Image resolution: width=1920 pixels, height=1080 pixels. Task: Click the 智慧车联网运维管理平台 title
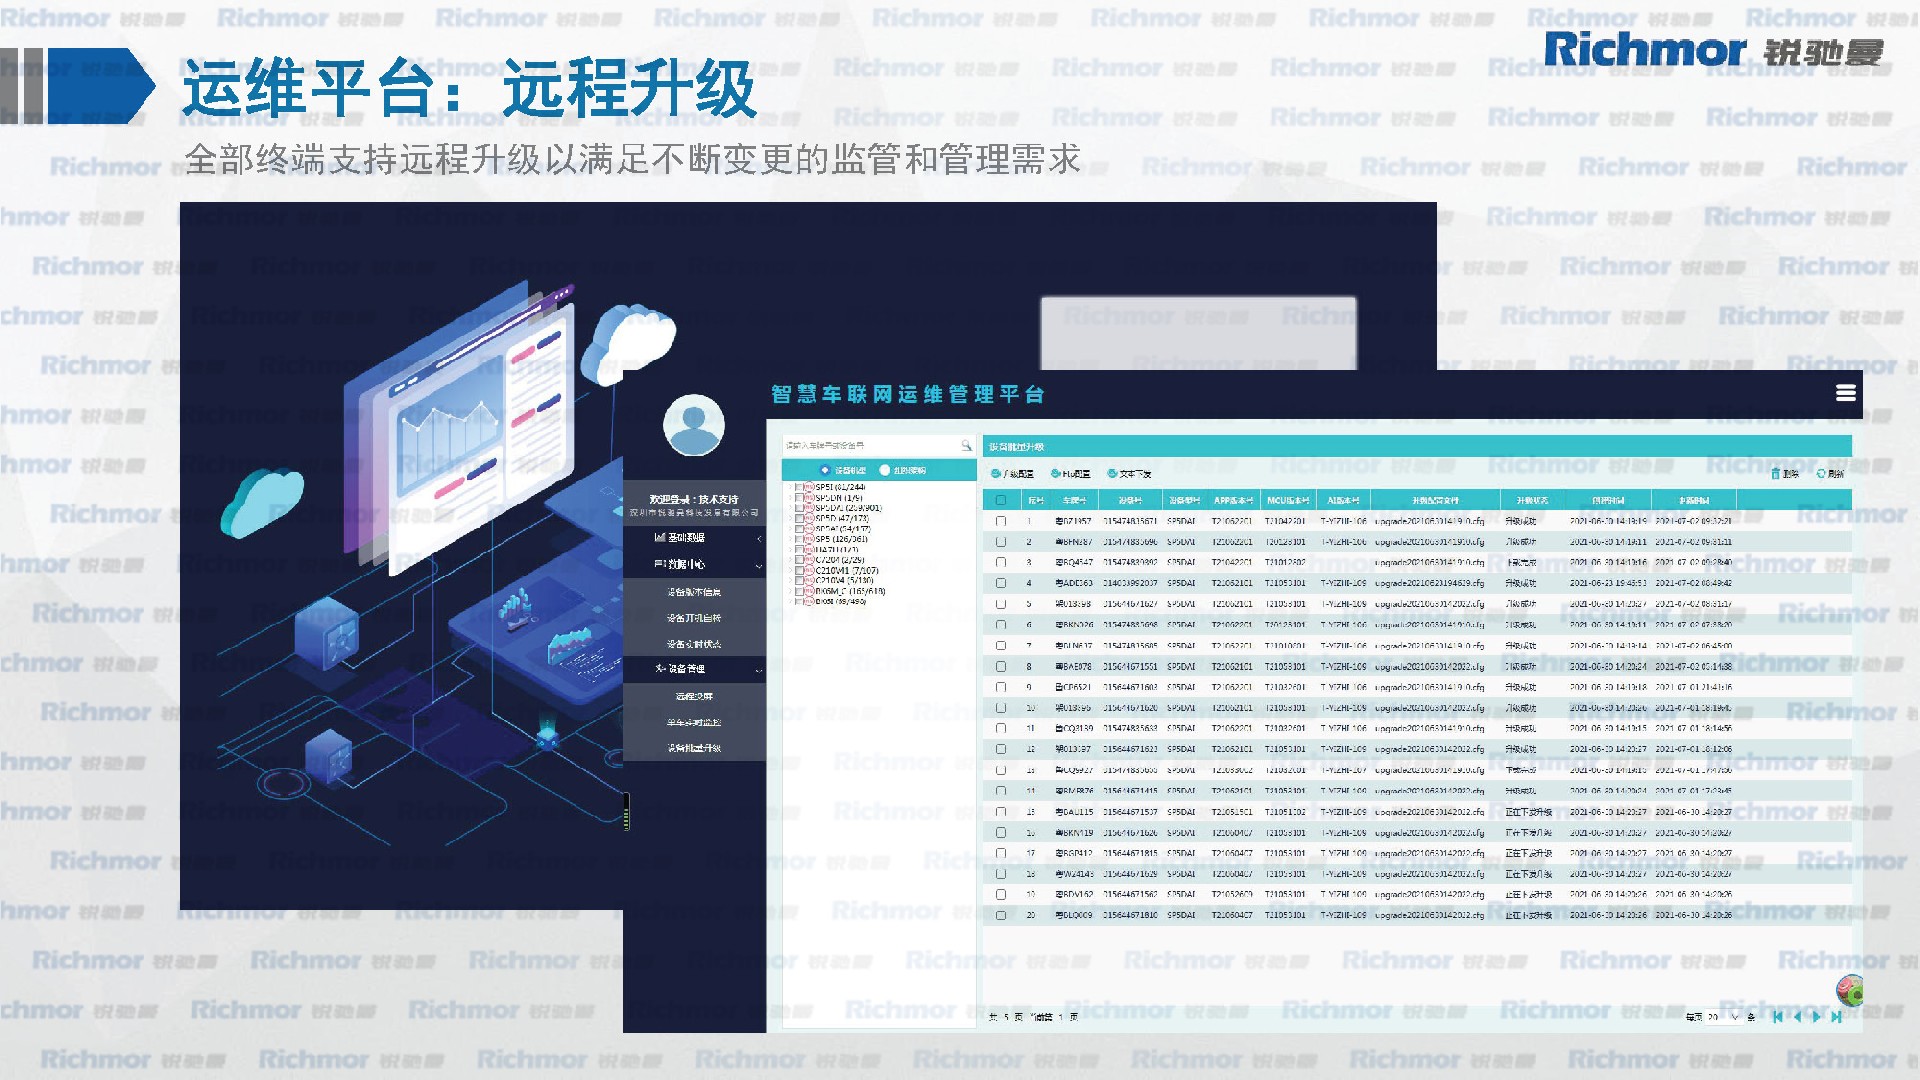click(x=907, y=394)
